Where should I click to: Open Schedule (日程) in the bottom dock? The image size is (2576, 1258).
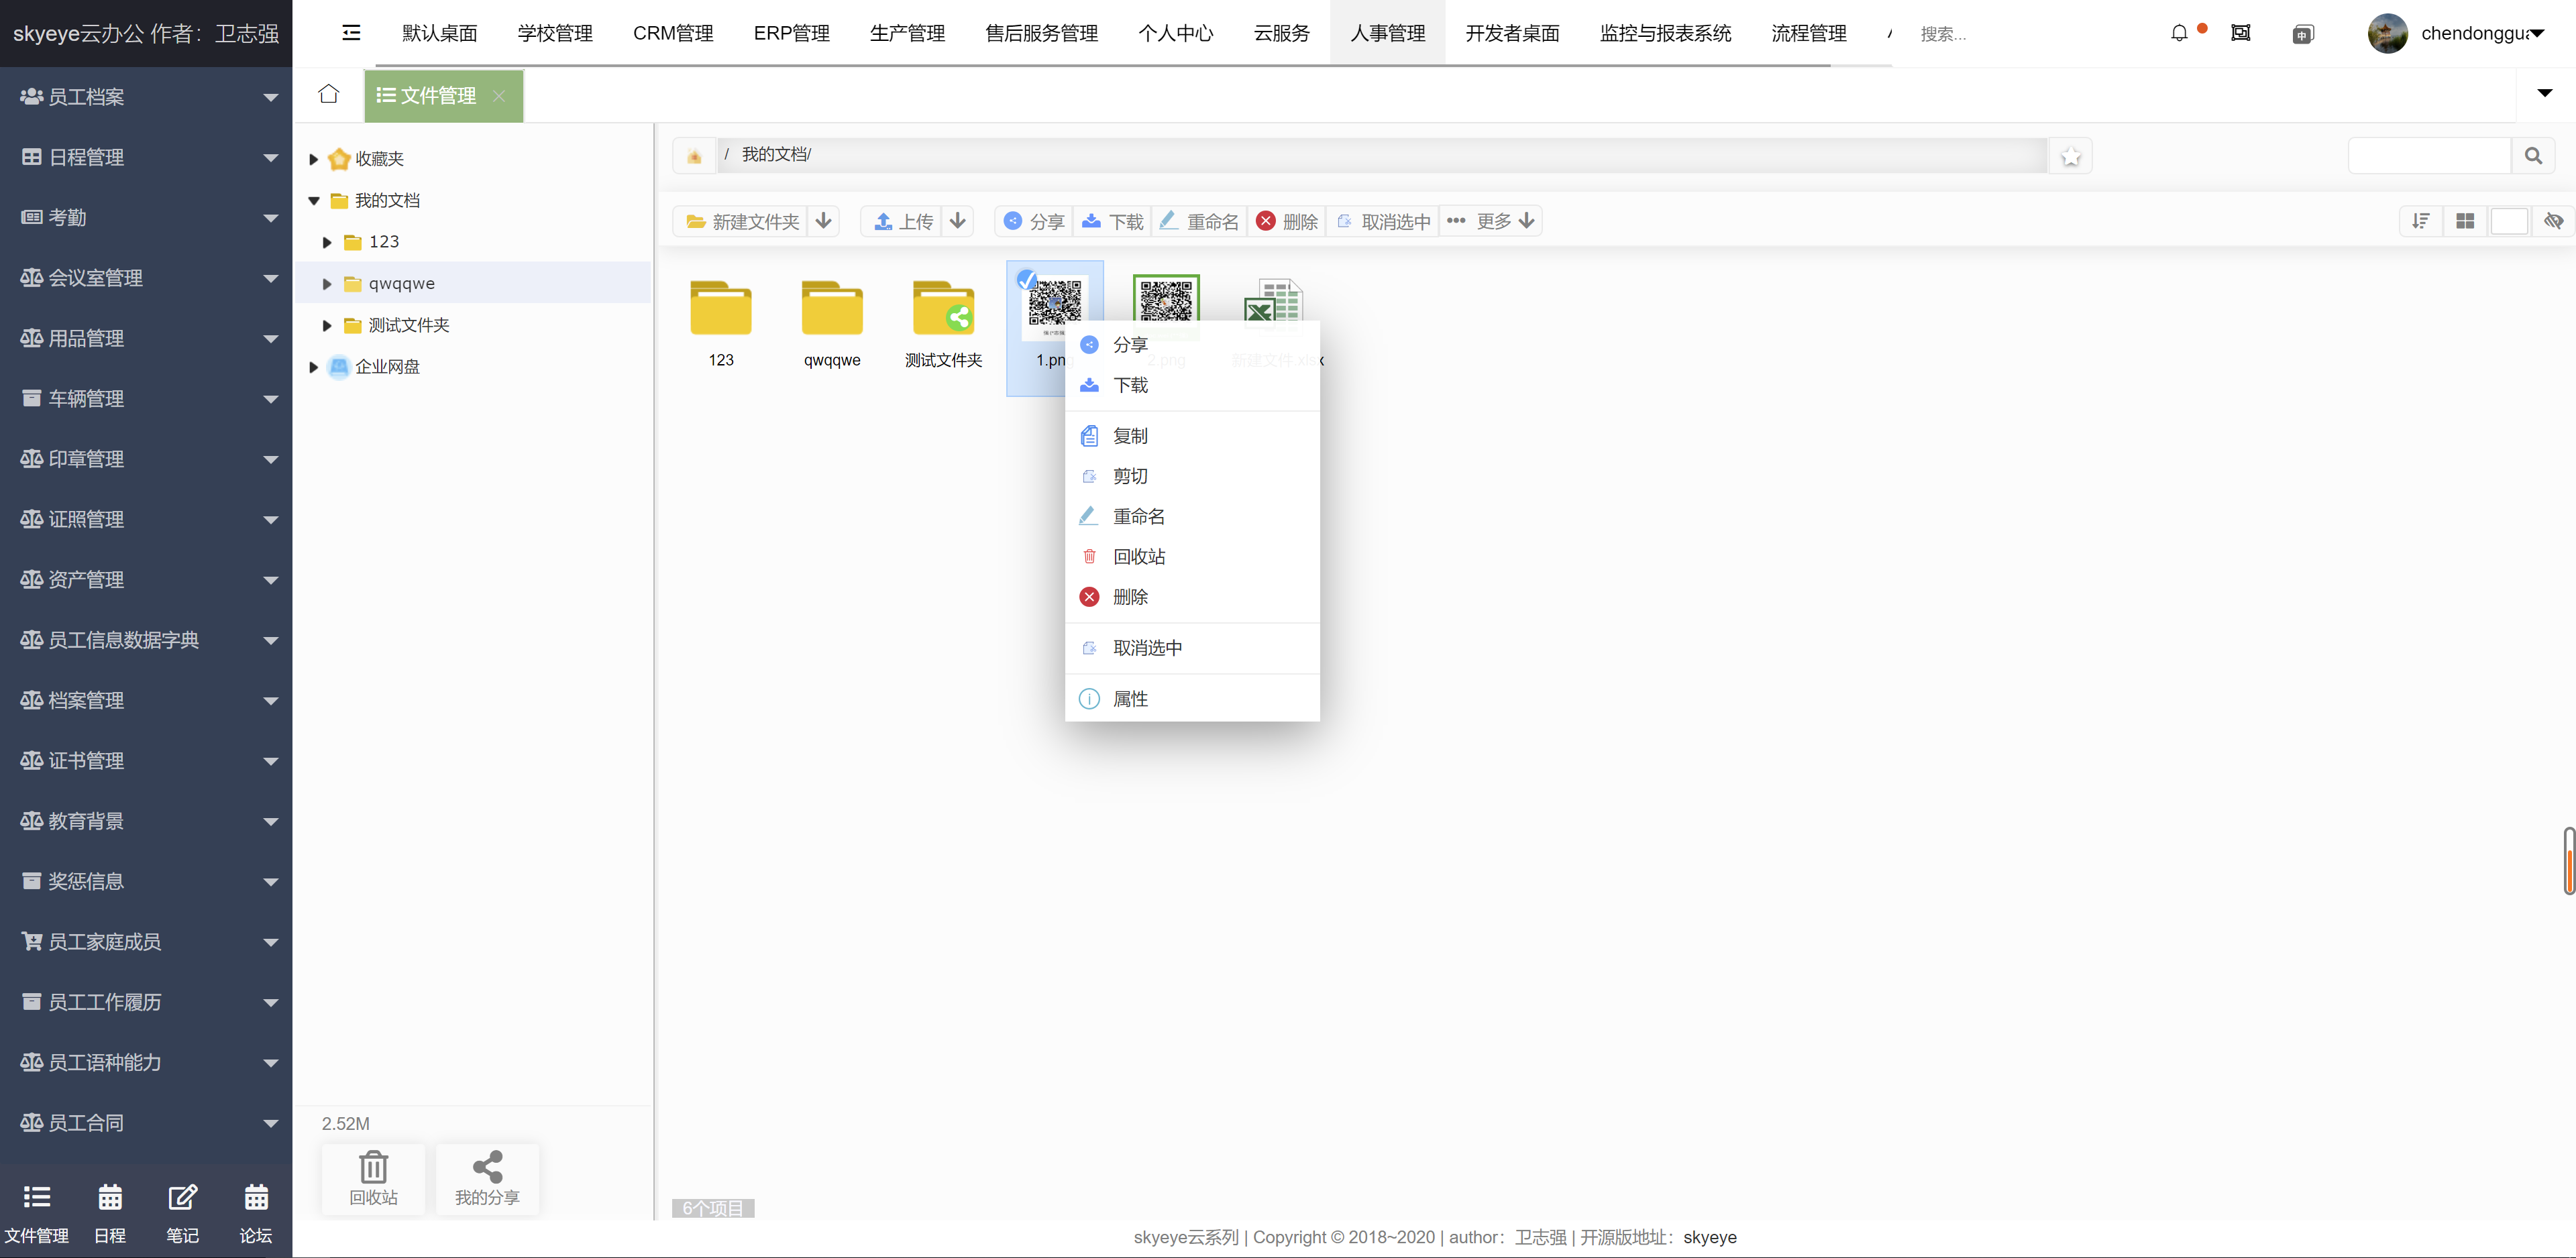point(110,1211)
